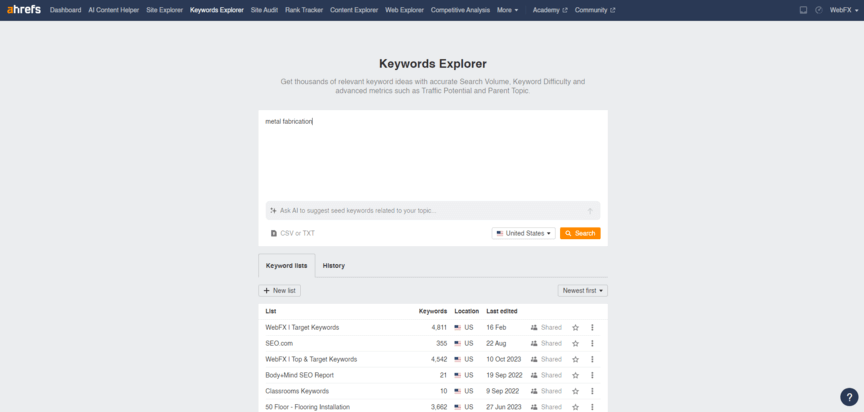Image resolution: width=864 pixels, height=412 pixels.
Task: Switch to the History tab
Action: click(x=334, y=265)
